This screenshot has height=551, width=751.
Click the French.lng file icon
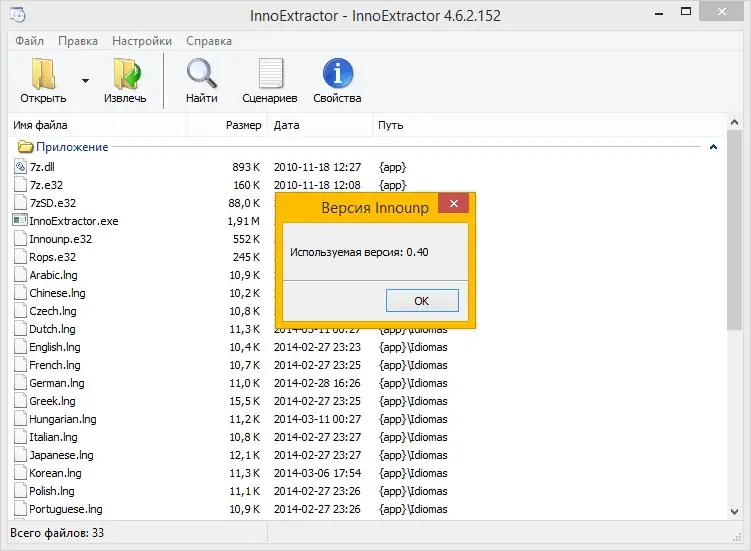click(x=20, y=365)
